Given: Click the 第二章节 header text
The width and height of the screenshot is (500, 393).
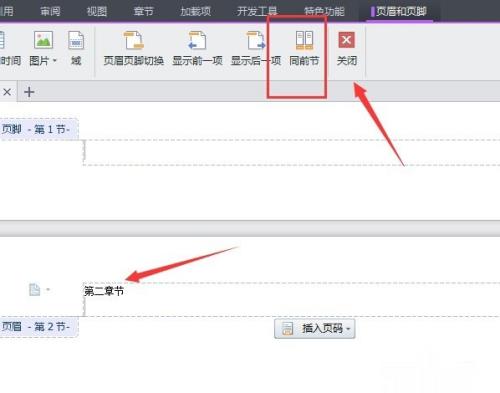Looking at the screenshot, I should pos(104,291).
